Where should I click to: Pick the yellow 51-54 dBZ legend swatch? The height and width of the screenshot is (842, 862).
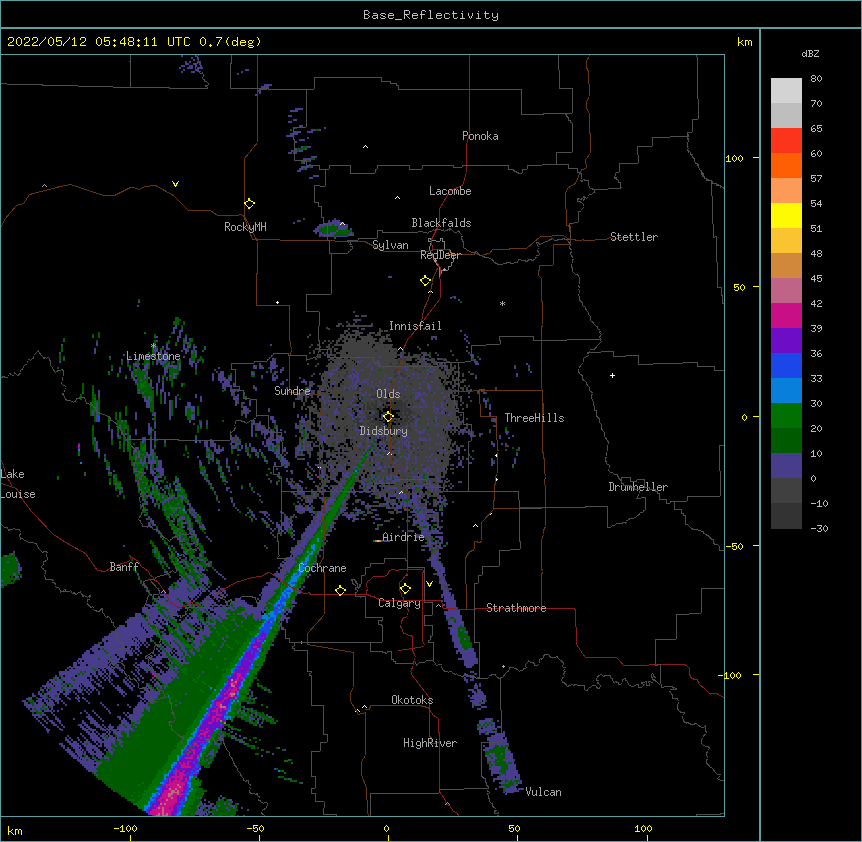click(786, 215)
